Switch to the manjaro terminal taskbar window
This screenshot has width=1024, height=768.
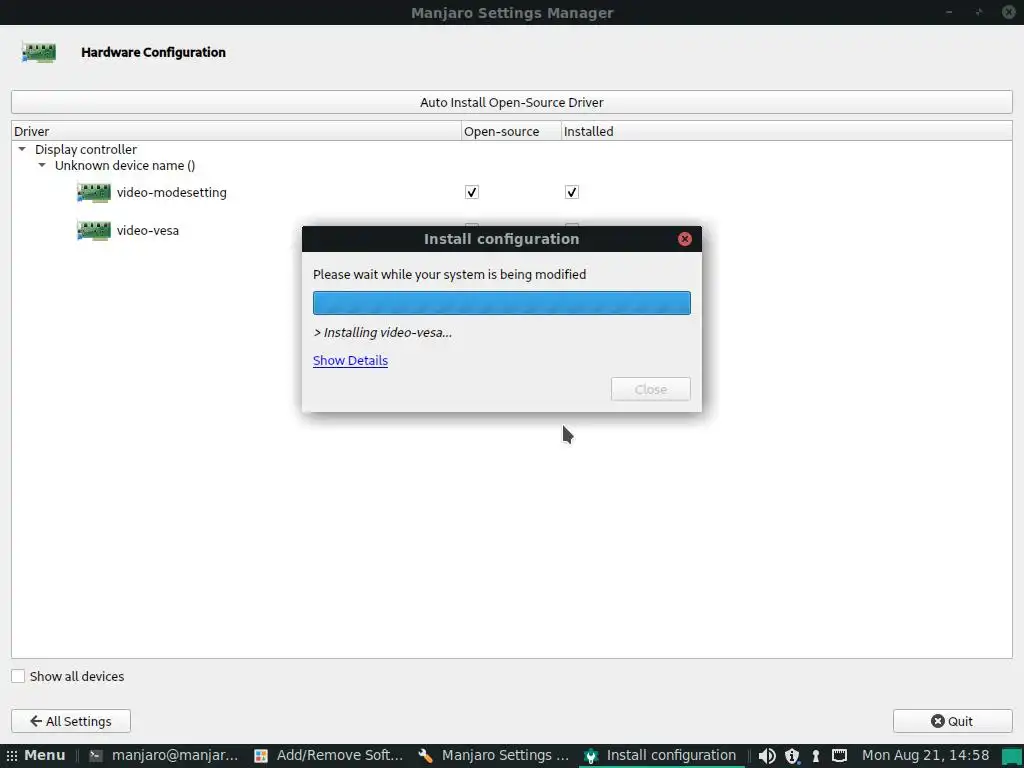(163, 756)
